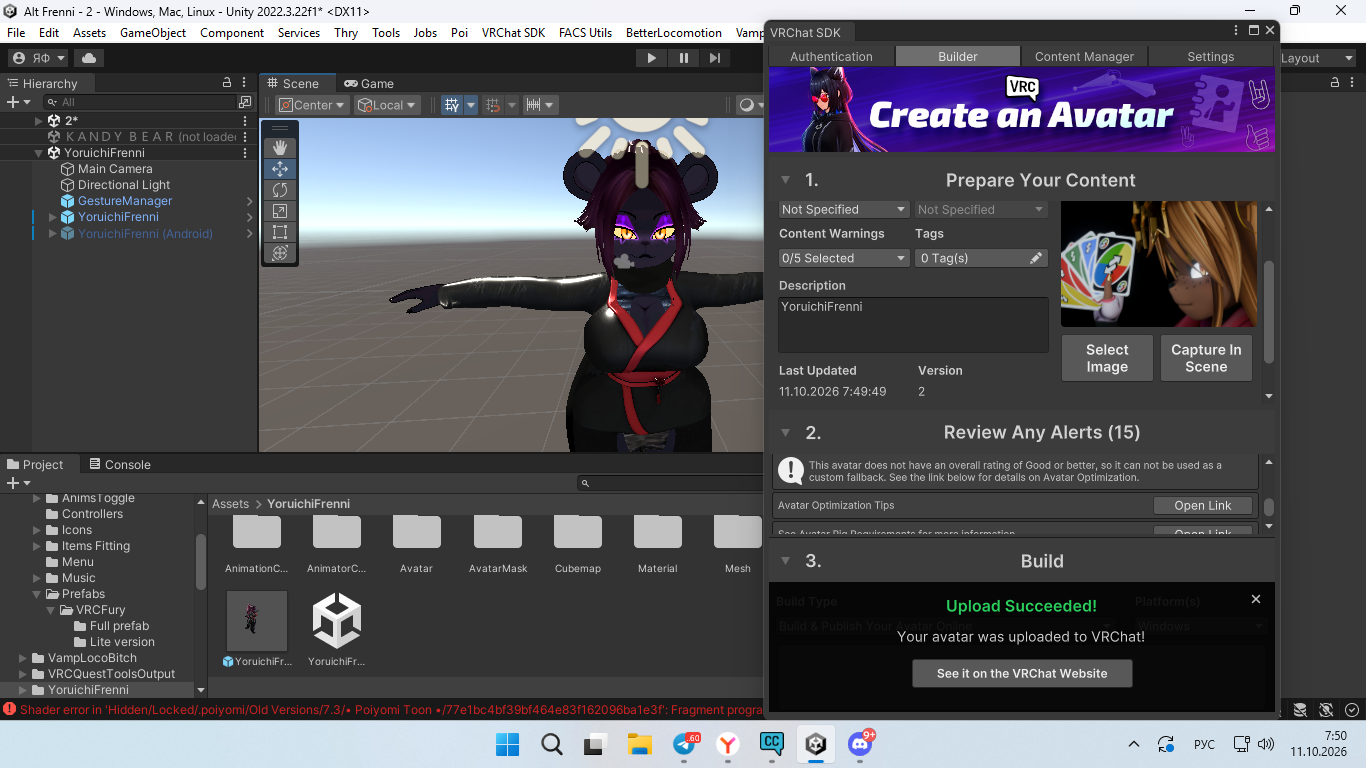Open Telegram from the taskbar
Image resolution: width=1366 pixels, height=768 pixels.
click(x=686, y=744)
